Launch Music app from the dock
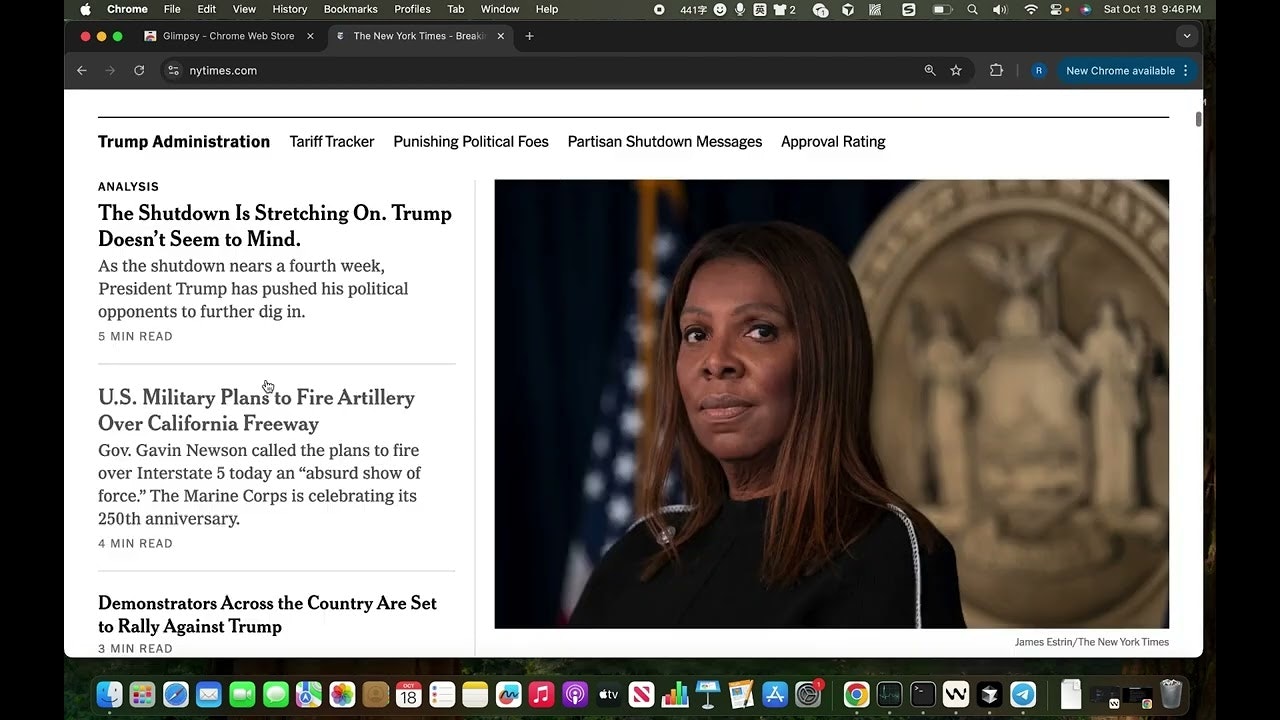Screen dimensions: 1280x720 pos(541,694)
